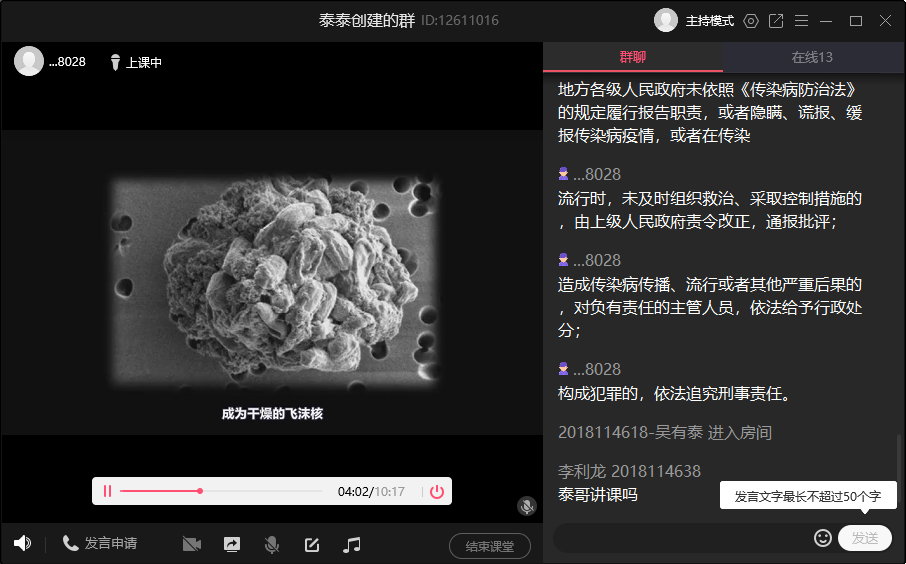Click the message 构成犯罪的，依法追究刑事责任。
This screenshot has width=906, height=564.
(x=674, y=394)
